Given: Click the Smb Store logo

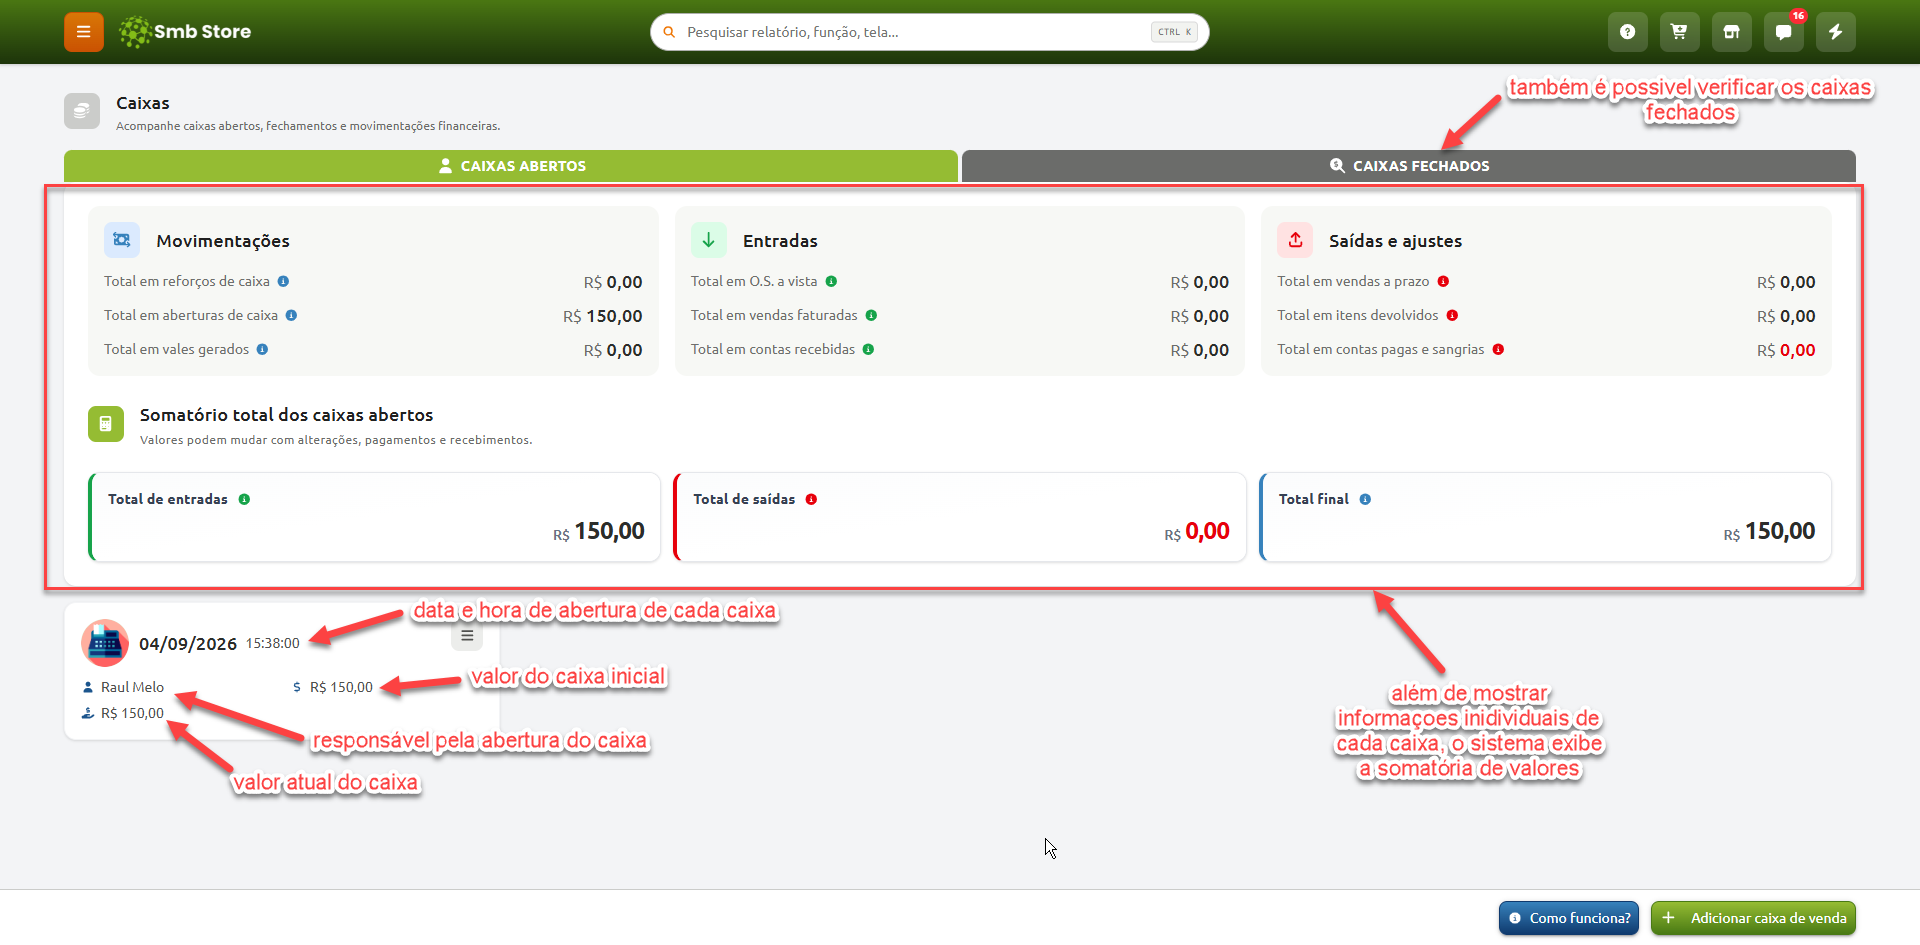Looking at the screenshot, I should (185, 32).
